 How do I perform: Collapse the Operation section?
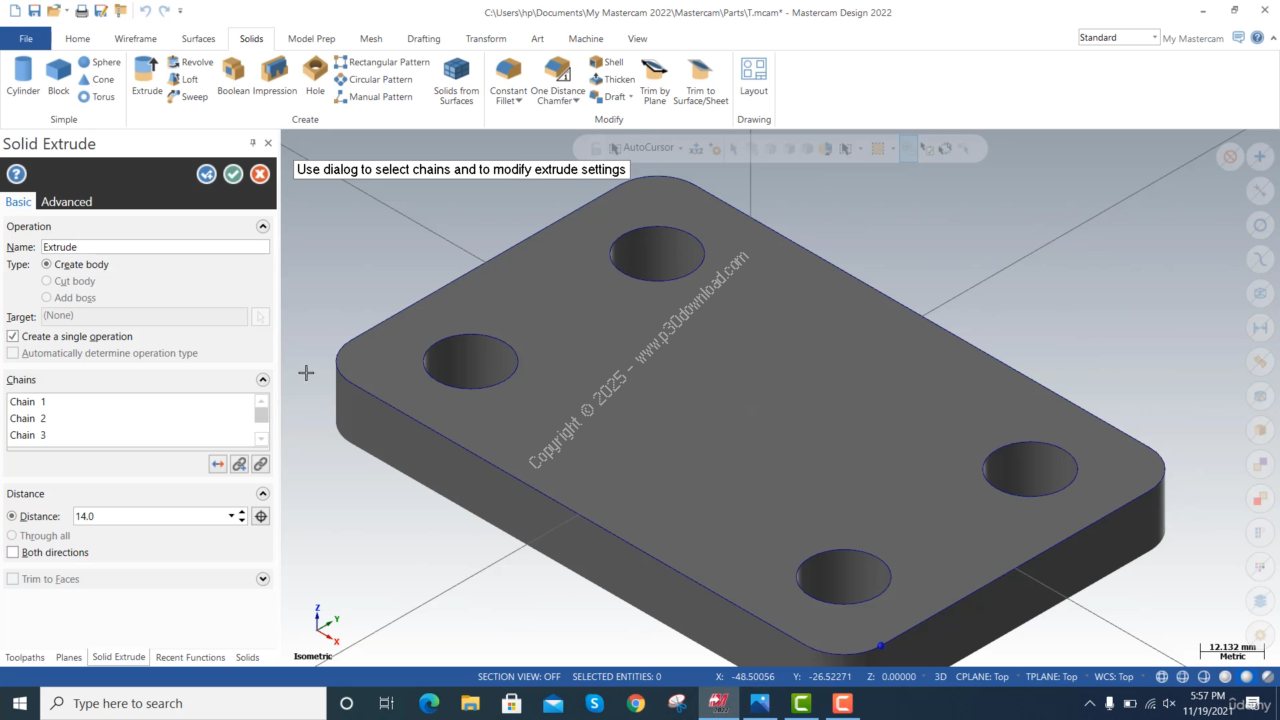pos(263,227)
